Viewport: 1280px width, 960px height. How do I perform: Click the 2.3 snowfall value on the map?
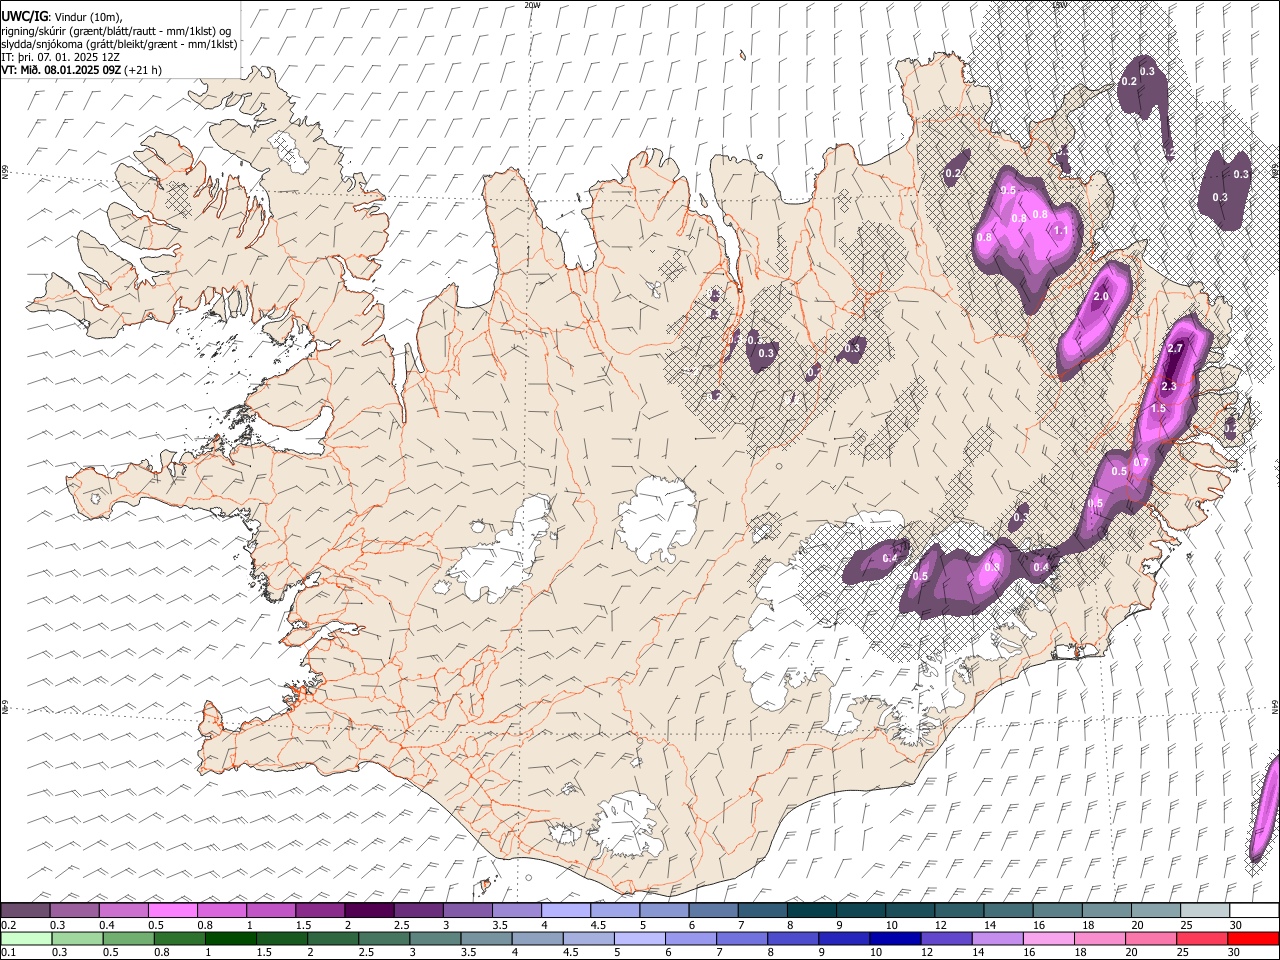click(1168, 387)
